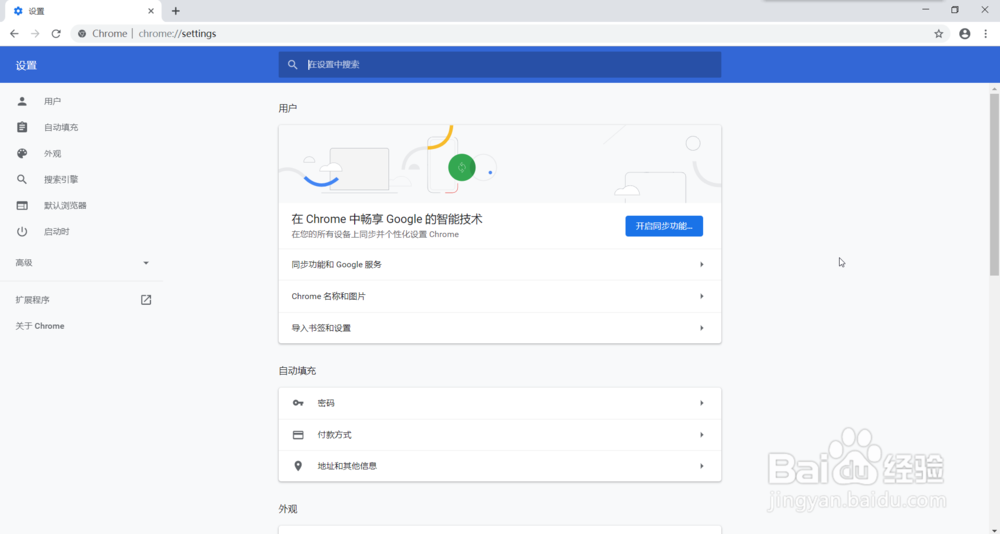
Task: Click the 设置 header title
Action: click(27, 65)
